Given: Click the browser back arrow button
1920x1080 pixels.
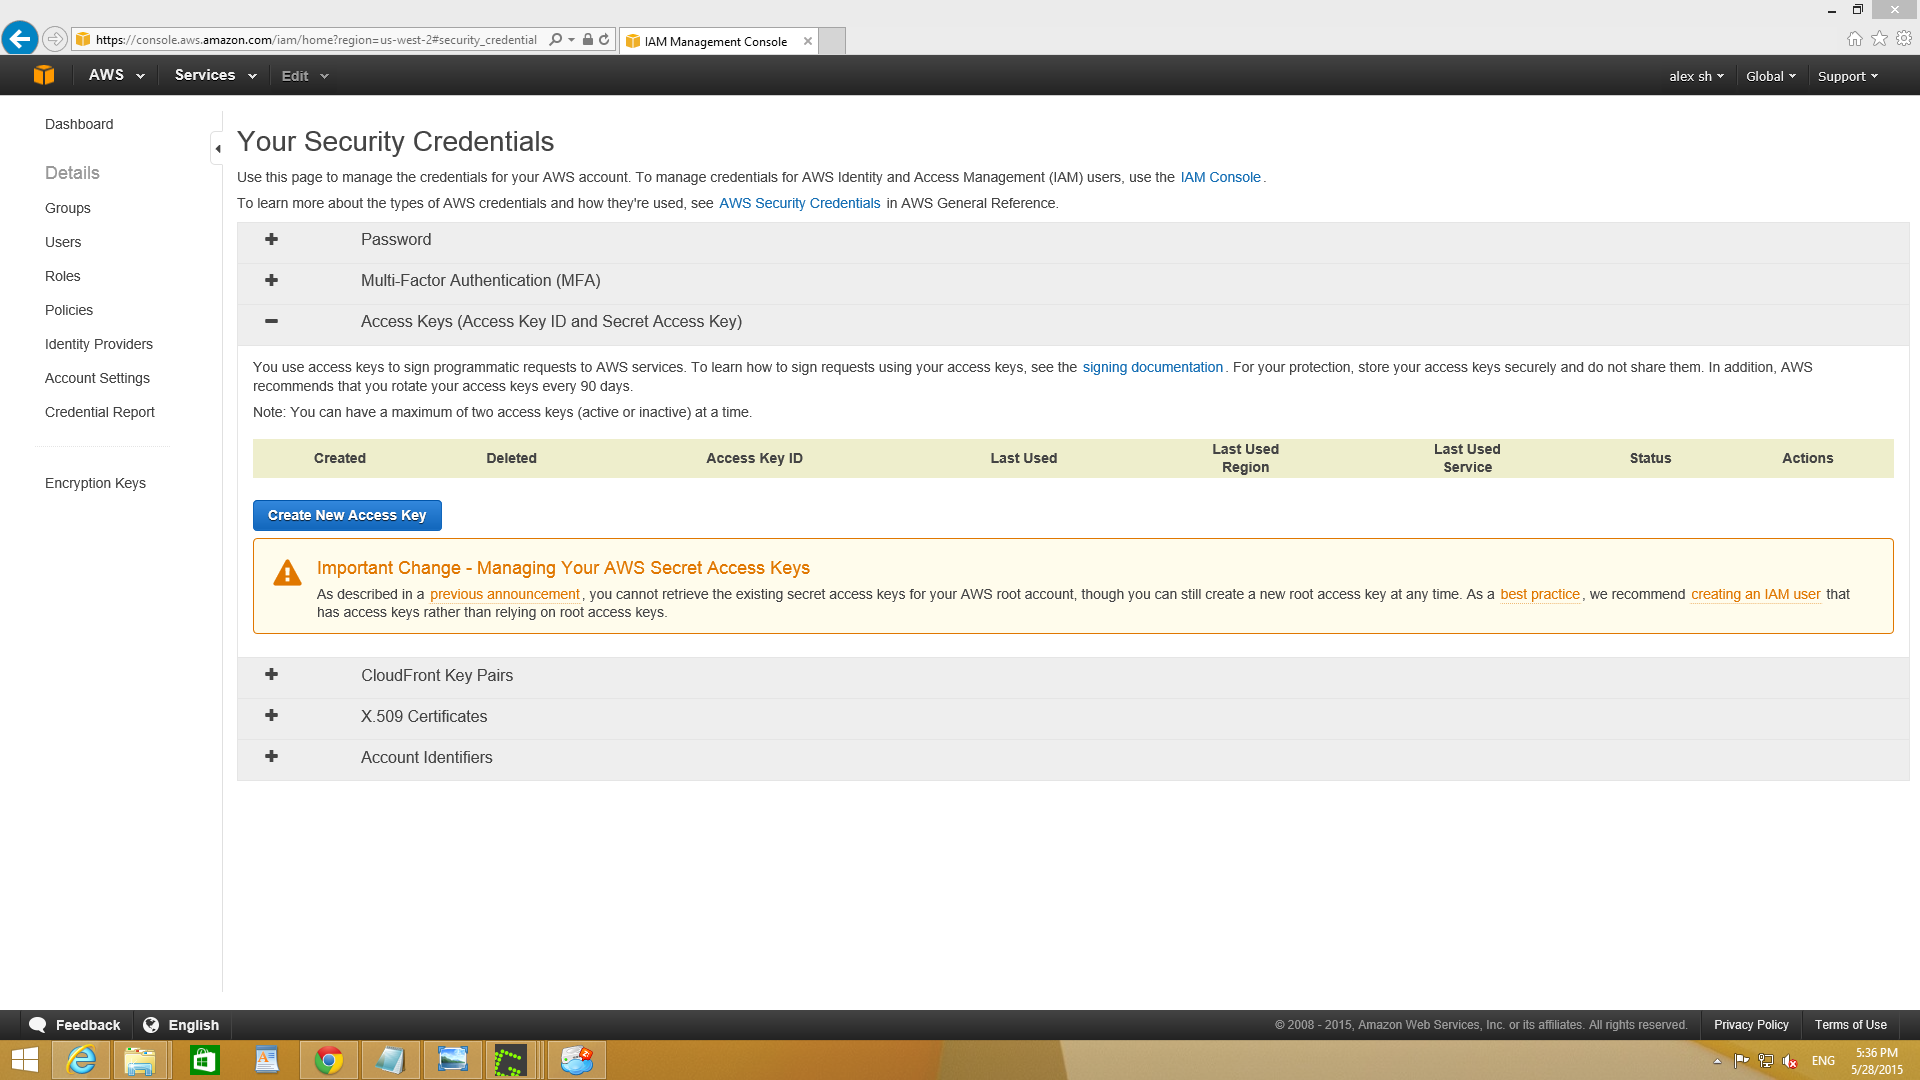Looking at the screenshot, I should 19,39.
